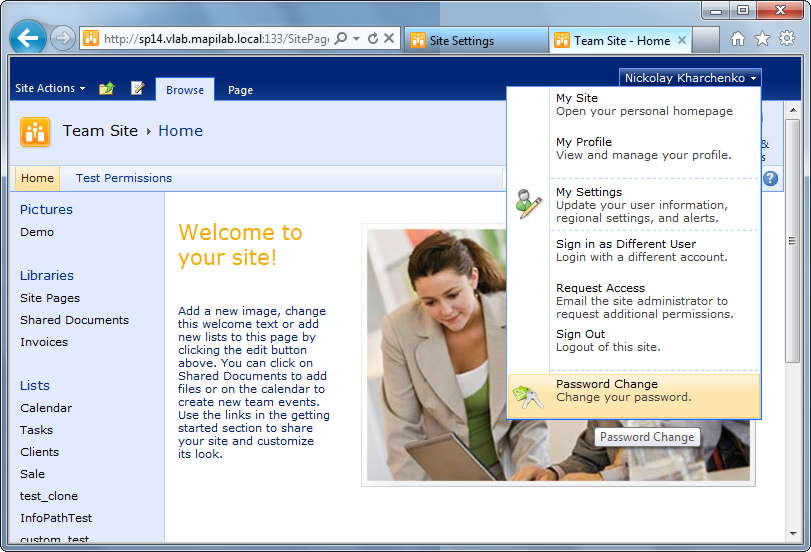
Task: Click the browser back arrow button
Action: [x=28, y=39]
